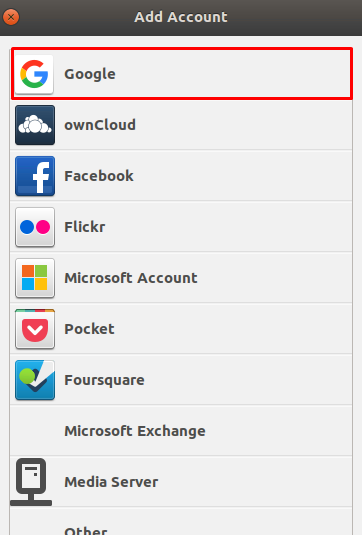Add a Microsoft Exchange account
This screenshot has width=362, height=535.
pos(181,431)
